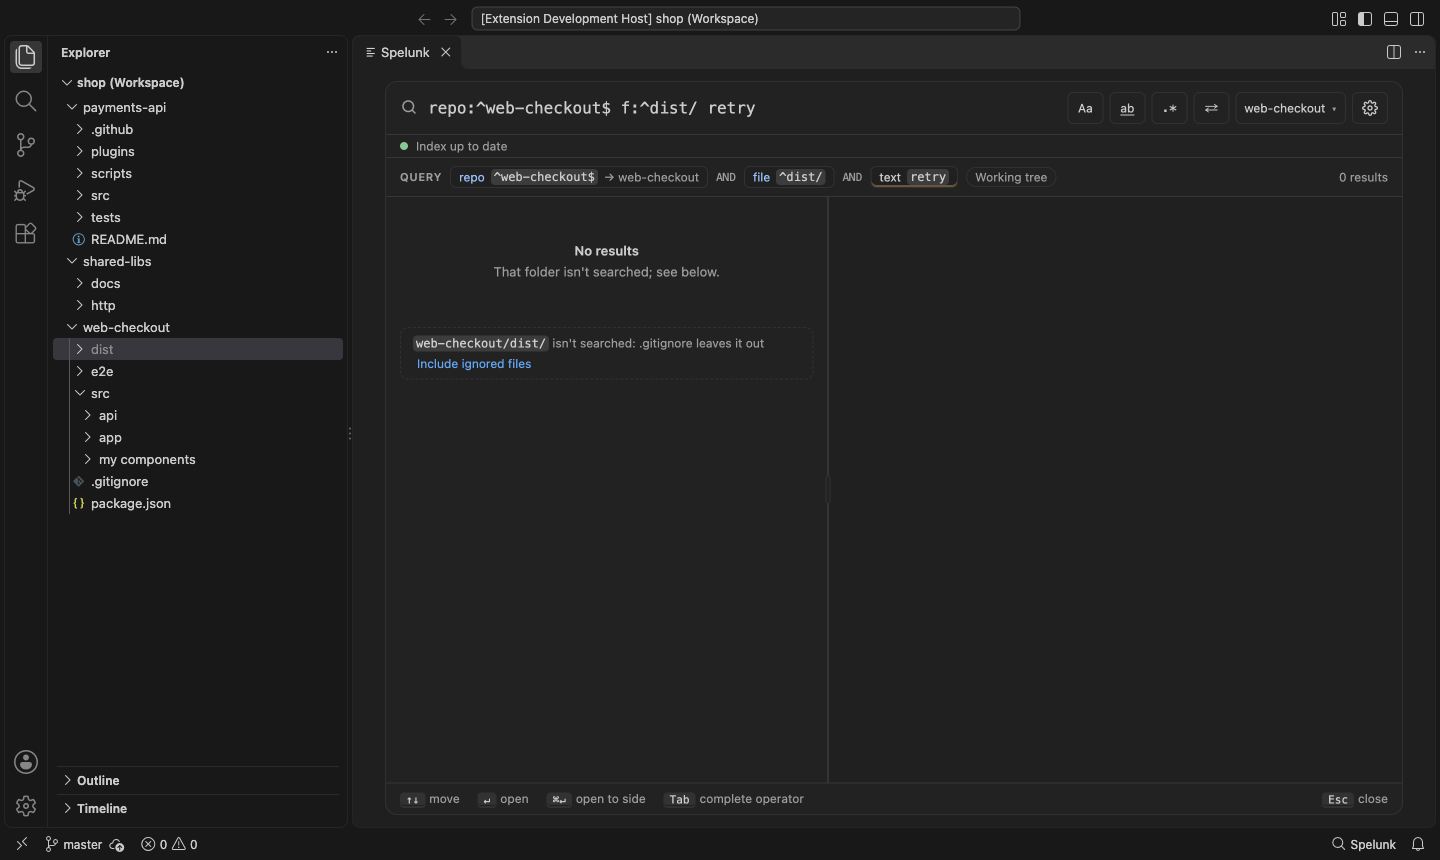Open notifications bell in status bar
Viewport: 1440px width, 860px height.
(1418, 844)
